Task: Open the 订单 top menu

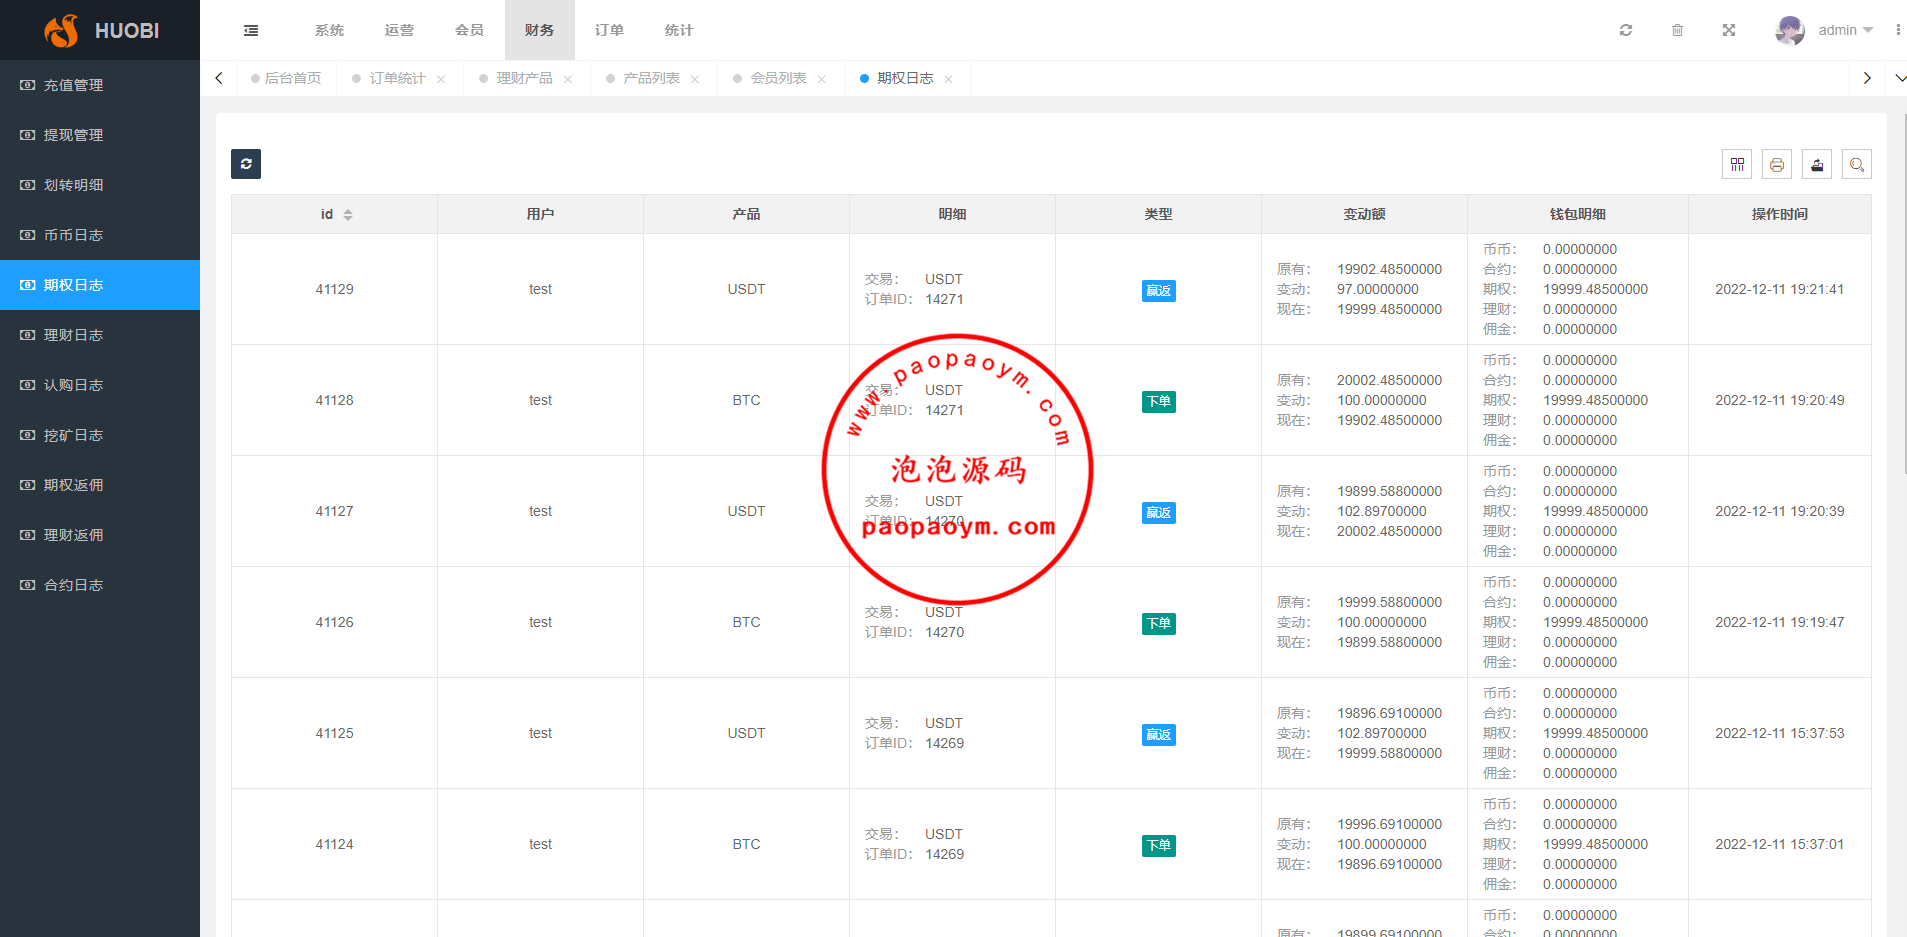Action: click(x=609, y=30)
